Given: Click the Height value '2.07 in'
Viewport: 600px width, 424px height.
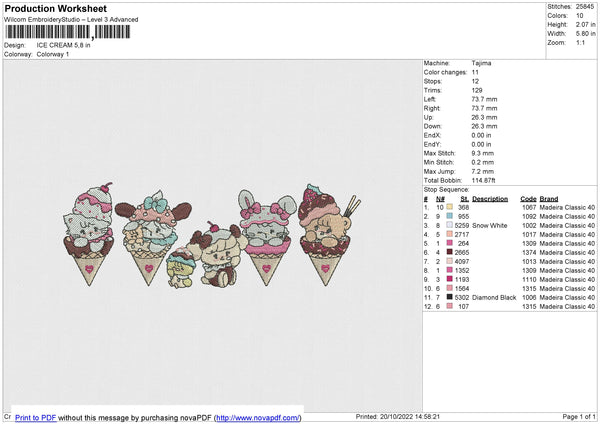Looking at the screenshot, I should (x=585, y=24).
